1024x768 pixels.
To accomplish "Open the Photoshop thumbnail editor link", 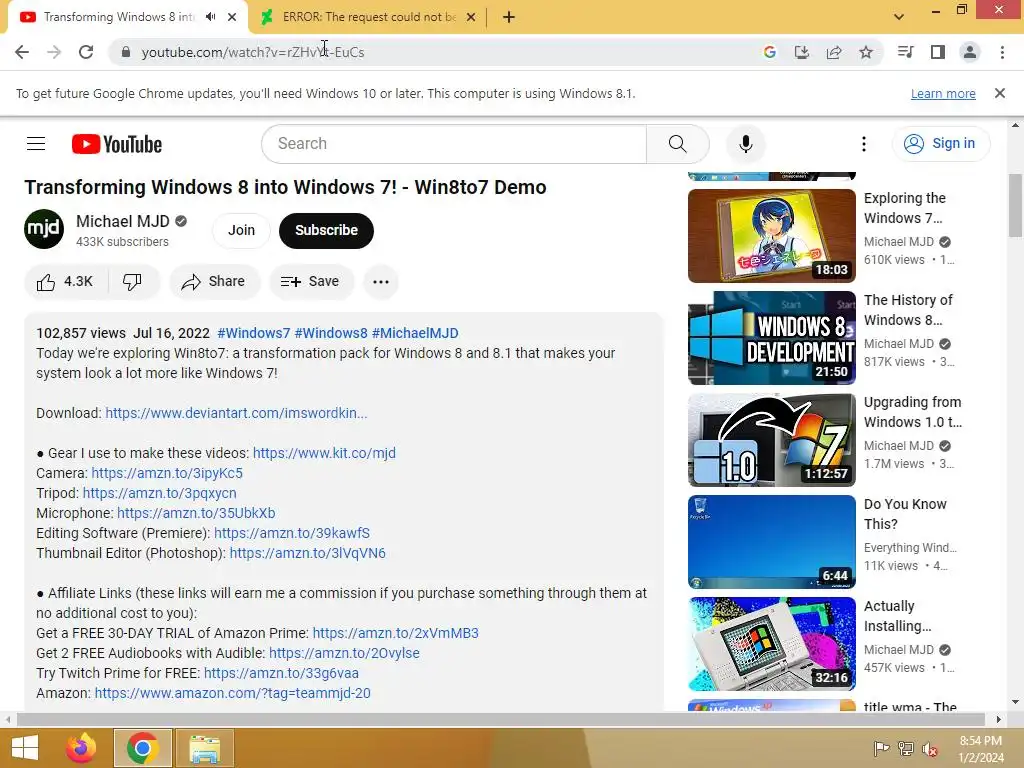I will click(x=308, y=553).
